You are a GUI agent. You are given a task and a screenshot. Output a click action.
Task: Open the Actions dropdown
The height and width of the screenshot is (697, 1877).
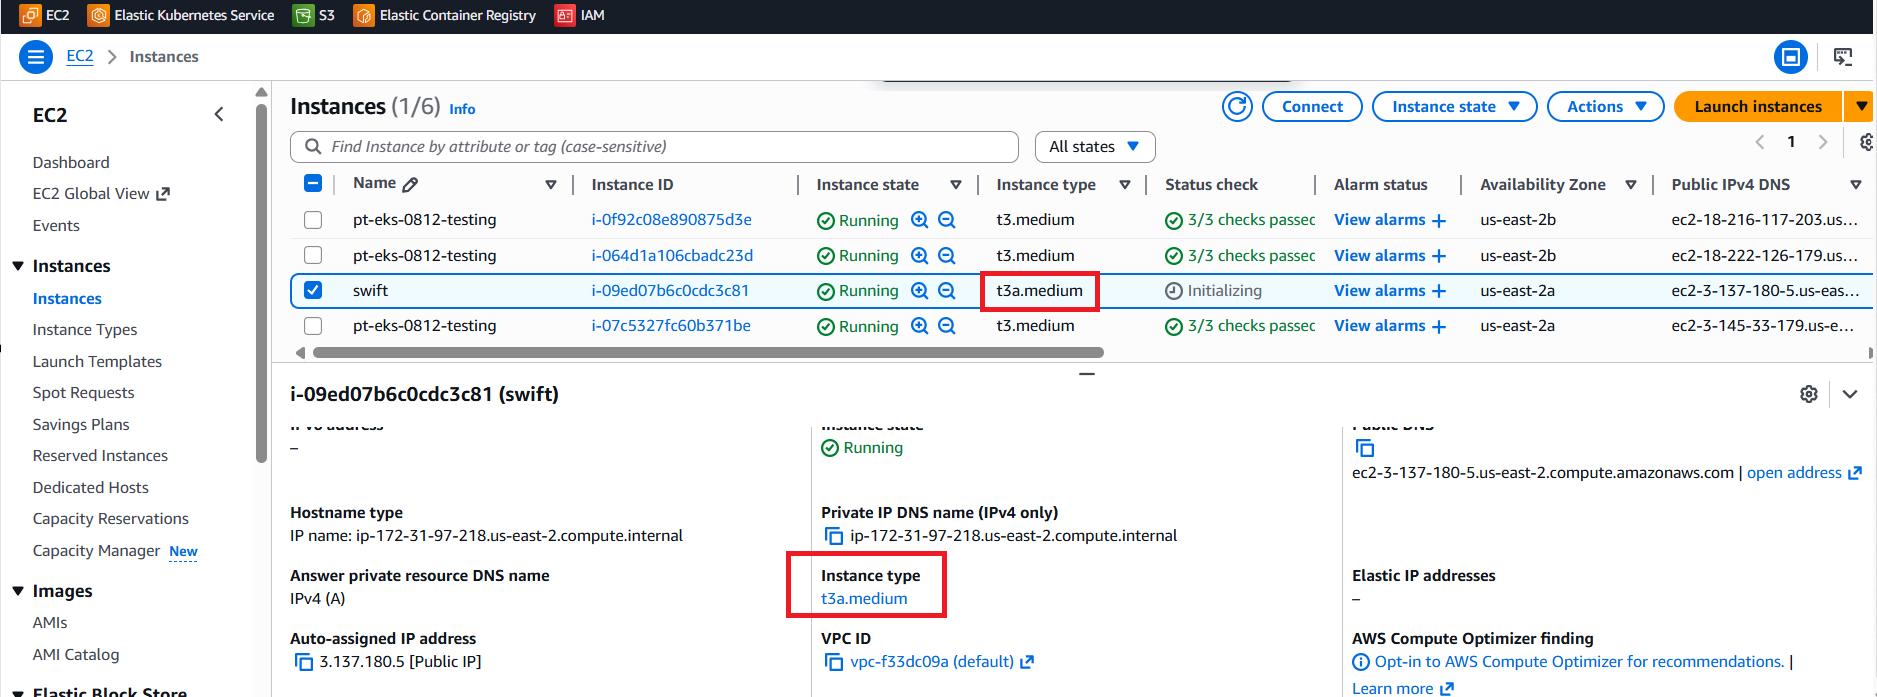tap(1606, 106)
